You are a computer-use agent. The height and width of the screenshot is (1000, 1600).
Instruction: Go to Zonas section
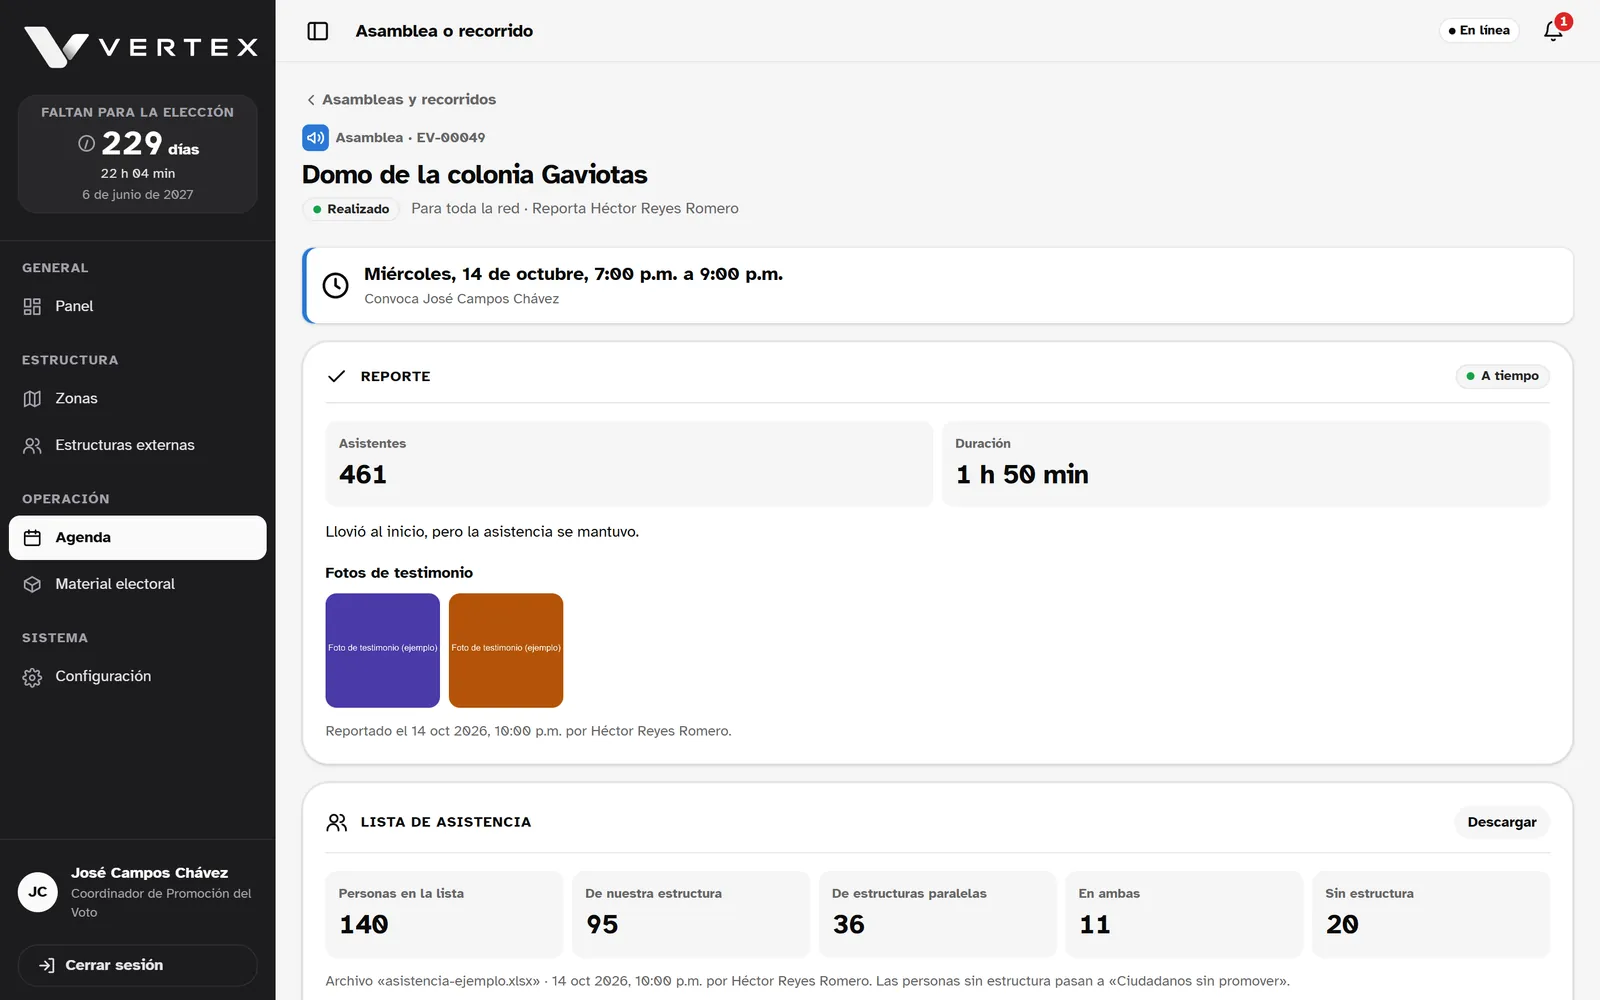coord(138,399)
